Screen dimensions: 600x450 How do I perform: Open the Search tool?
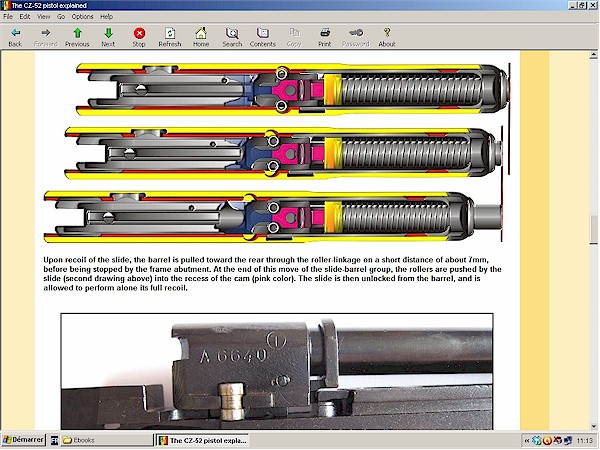pos(232,37)
